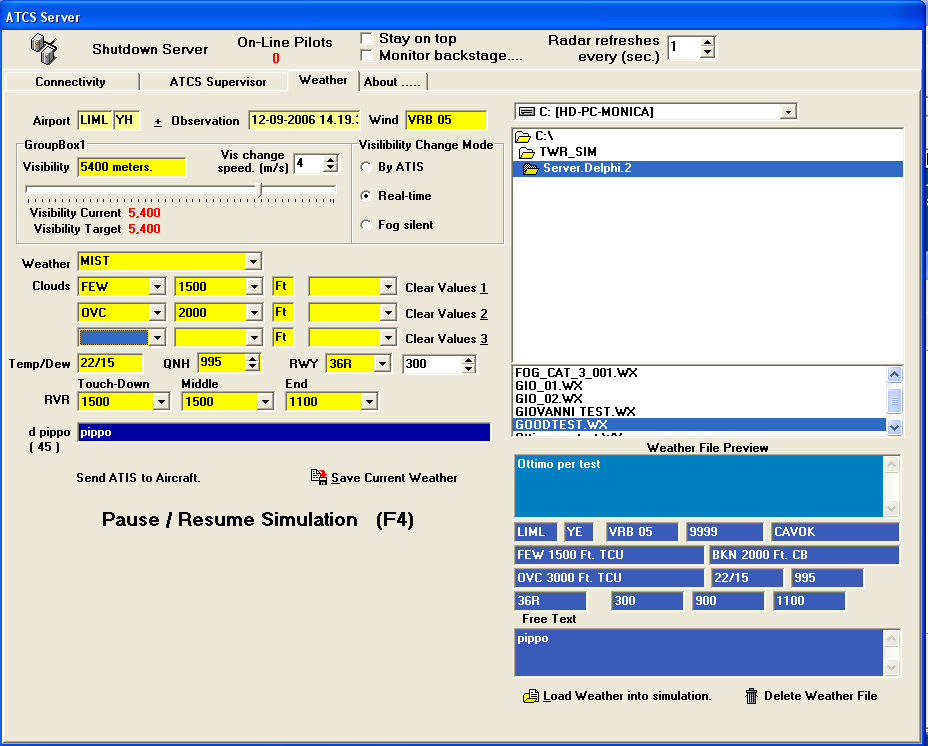Screen dimensions: 928x746
Task: Increase the QNH value spinner
Action: click(x=253, y=359)
